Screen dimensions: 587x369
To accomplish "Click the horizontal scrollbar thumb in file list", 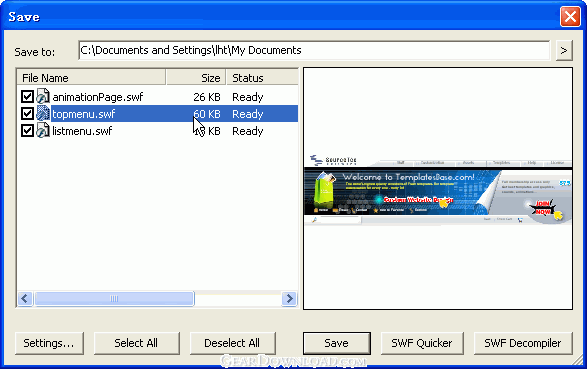I will tap(114, 299).
